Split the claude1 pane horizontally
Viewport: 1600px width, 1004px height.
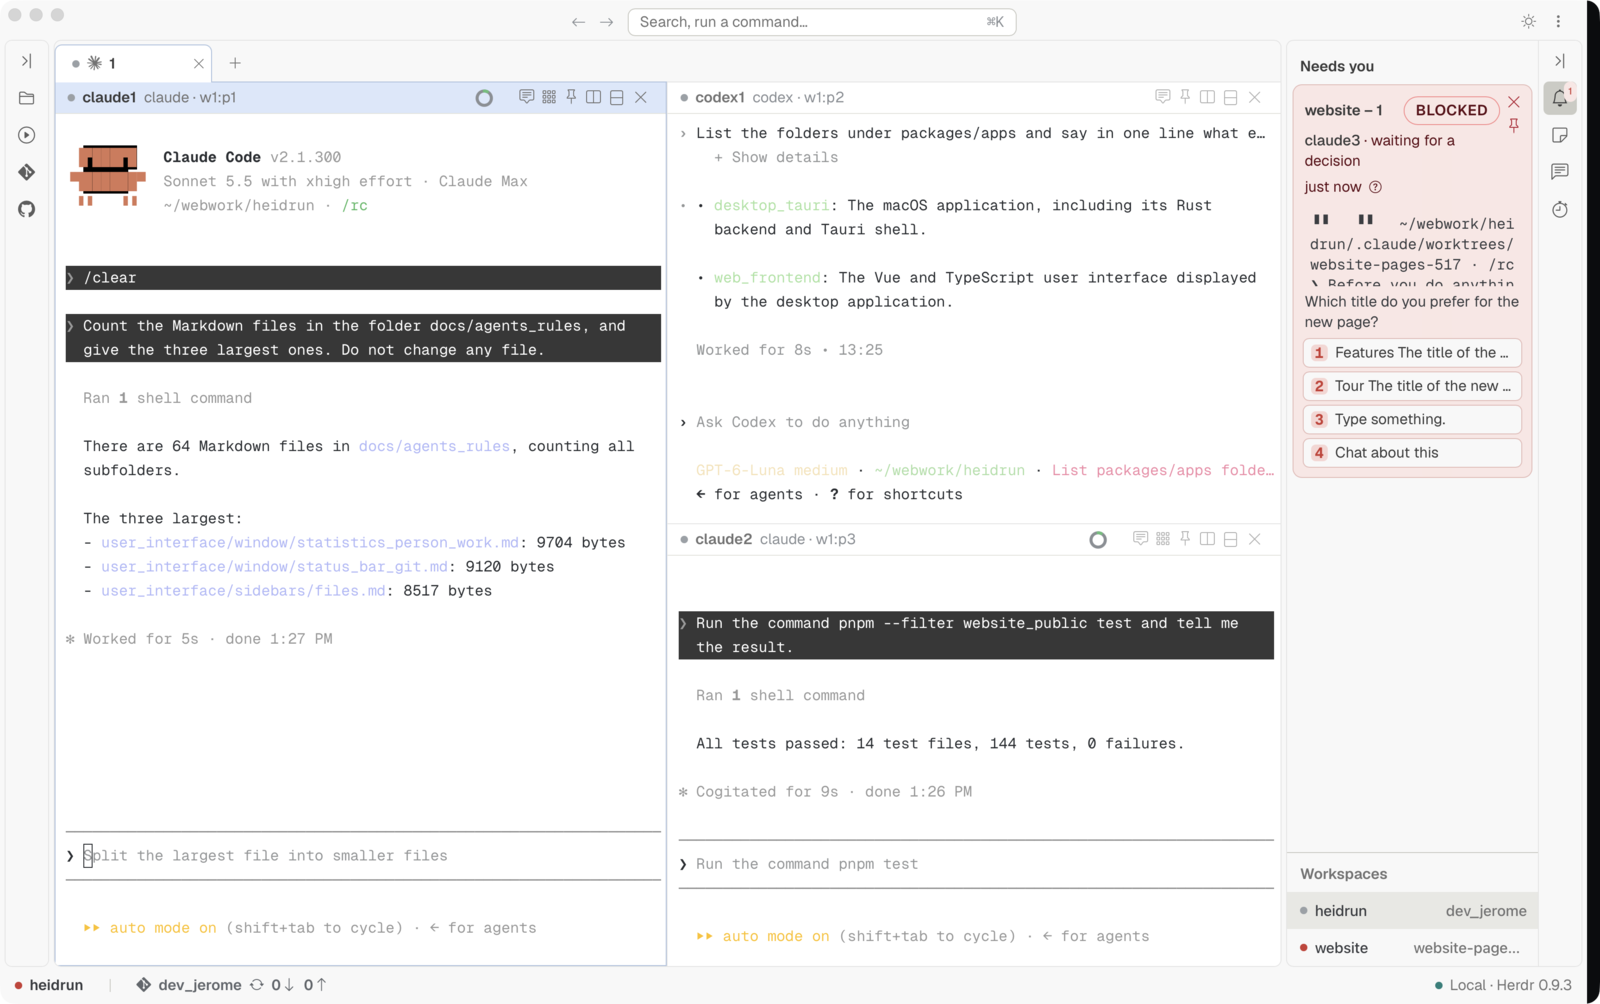617,97
